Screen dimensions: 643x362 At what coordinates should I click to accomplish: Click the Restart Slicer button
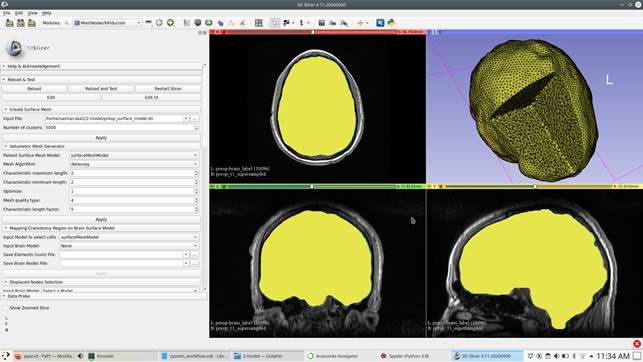pos(168,89)
